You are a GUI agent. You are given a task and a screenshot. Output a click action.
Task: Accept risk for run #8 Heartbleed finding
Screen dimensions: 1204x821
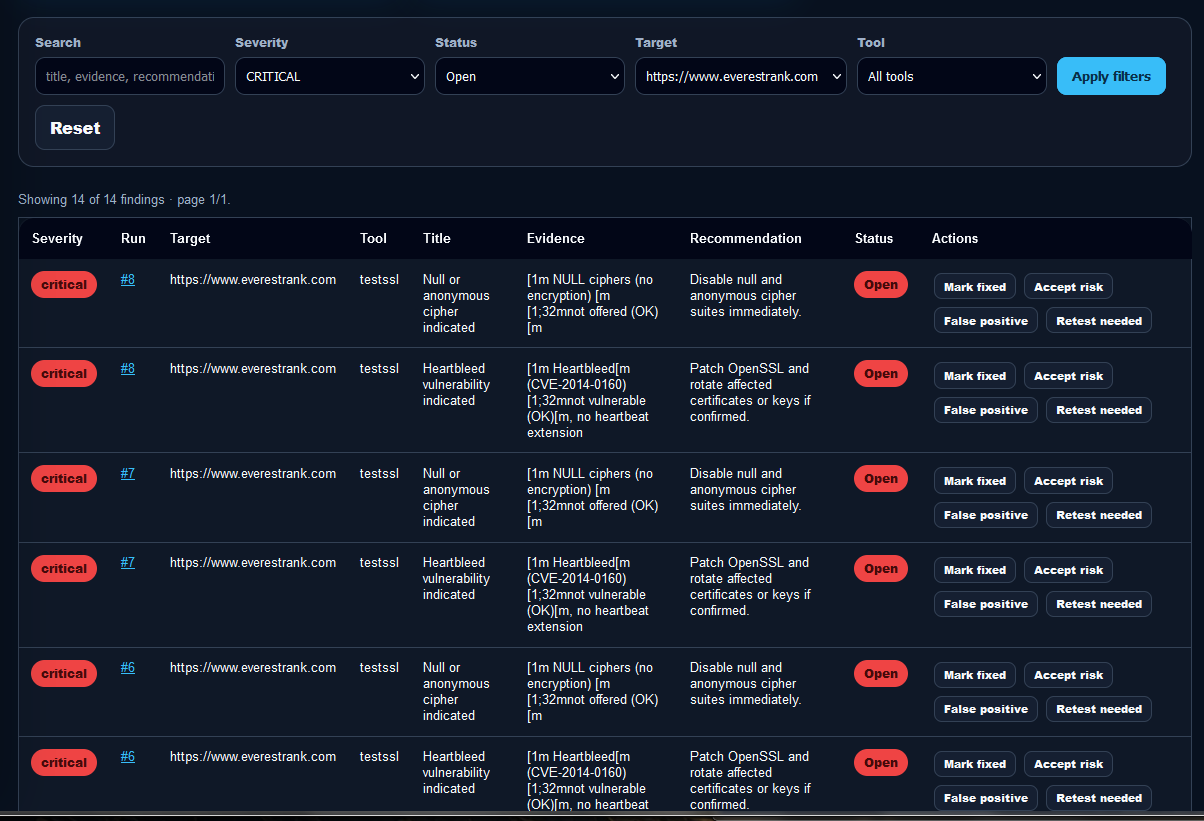[1068, 376]
